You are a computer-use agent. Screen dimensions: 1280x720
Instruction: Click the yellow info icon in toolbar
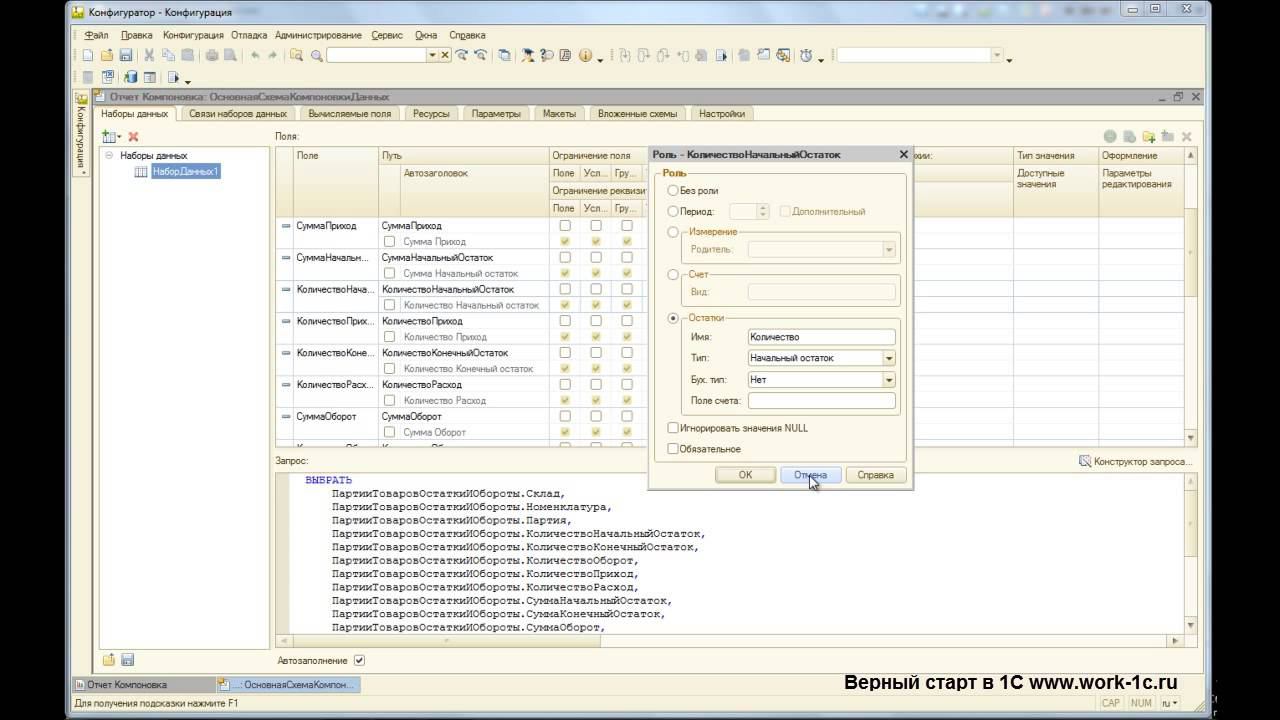(585, 56)
